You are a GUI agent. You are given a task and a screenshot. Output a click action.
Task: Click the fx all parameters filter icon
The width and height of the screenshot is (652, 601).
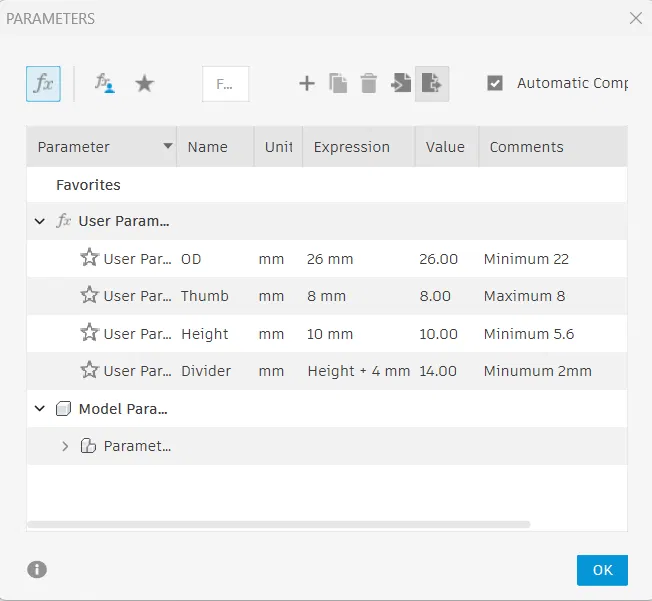click(43, 84)
